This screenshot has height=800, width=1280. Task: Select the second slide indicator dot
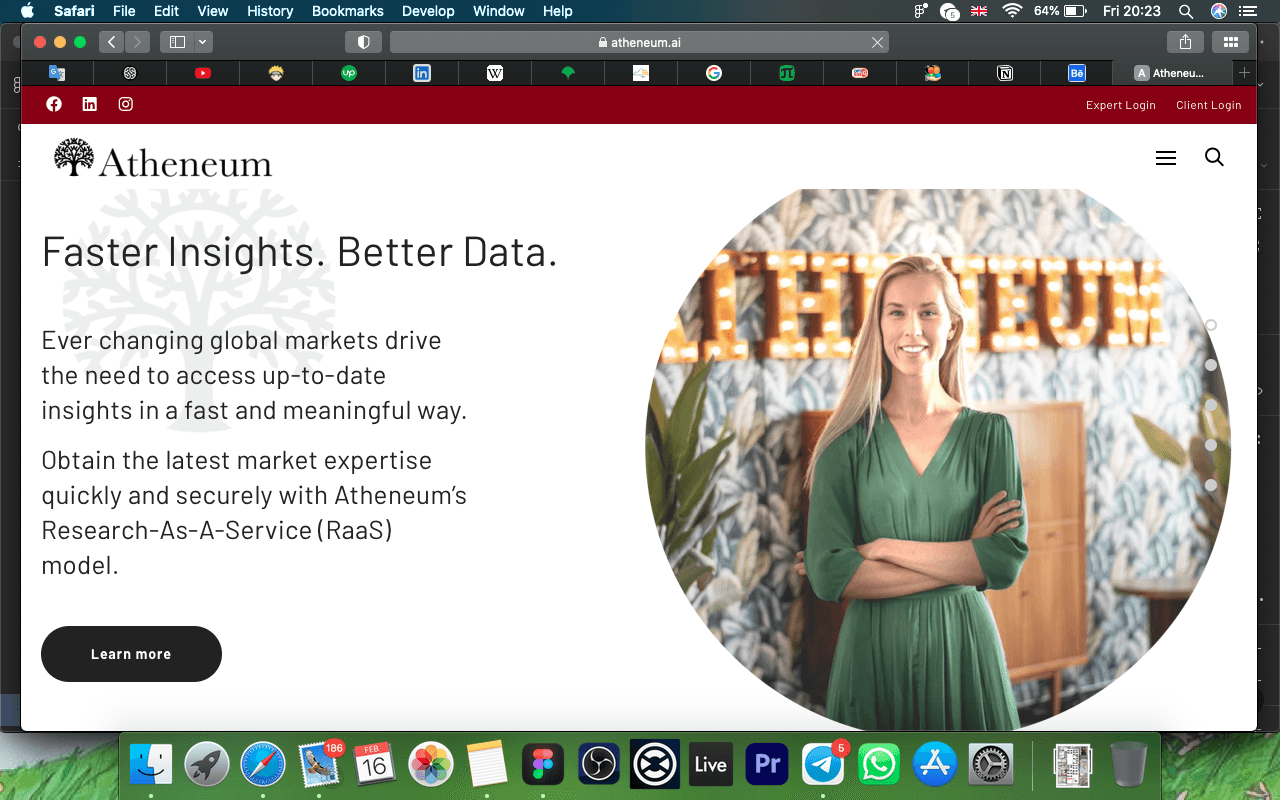pos(1211,365)
